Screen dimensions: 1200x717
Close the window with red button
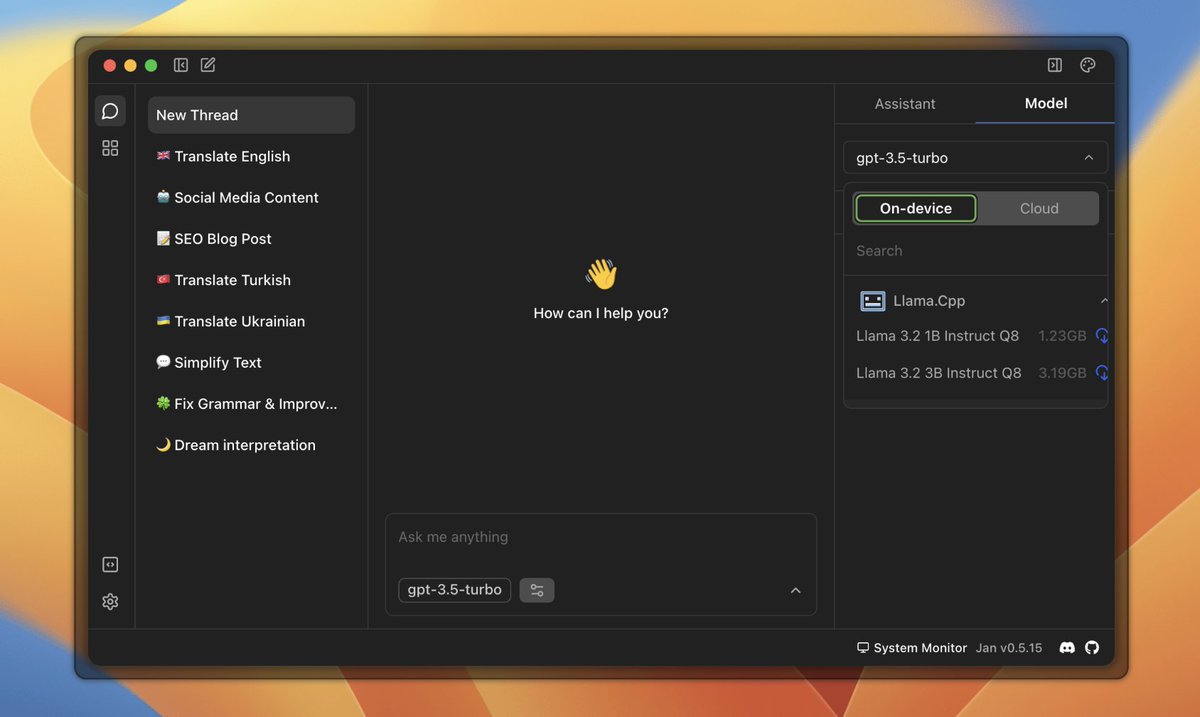point(110,66)
